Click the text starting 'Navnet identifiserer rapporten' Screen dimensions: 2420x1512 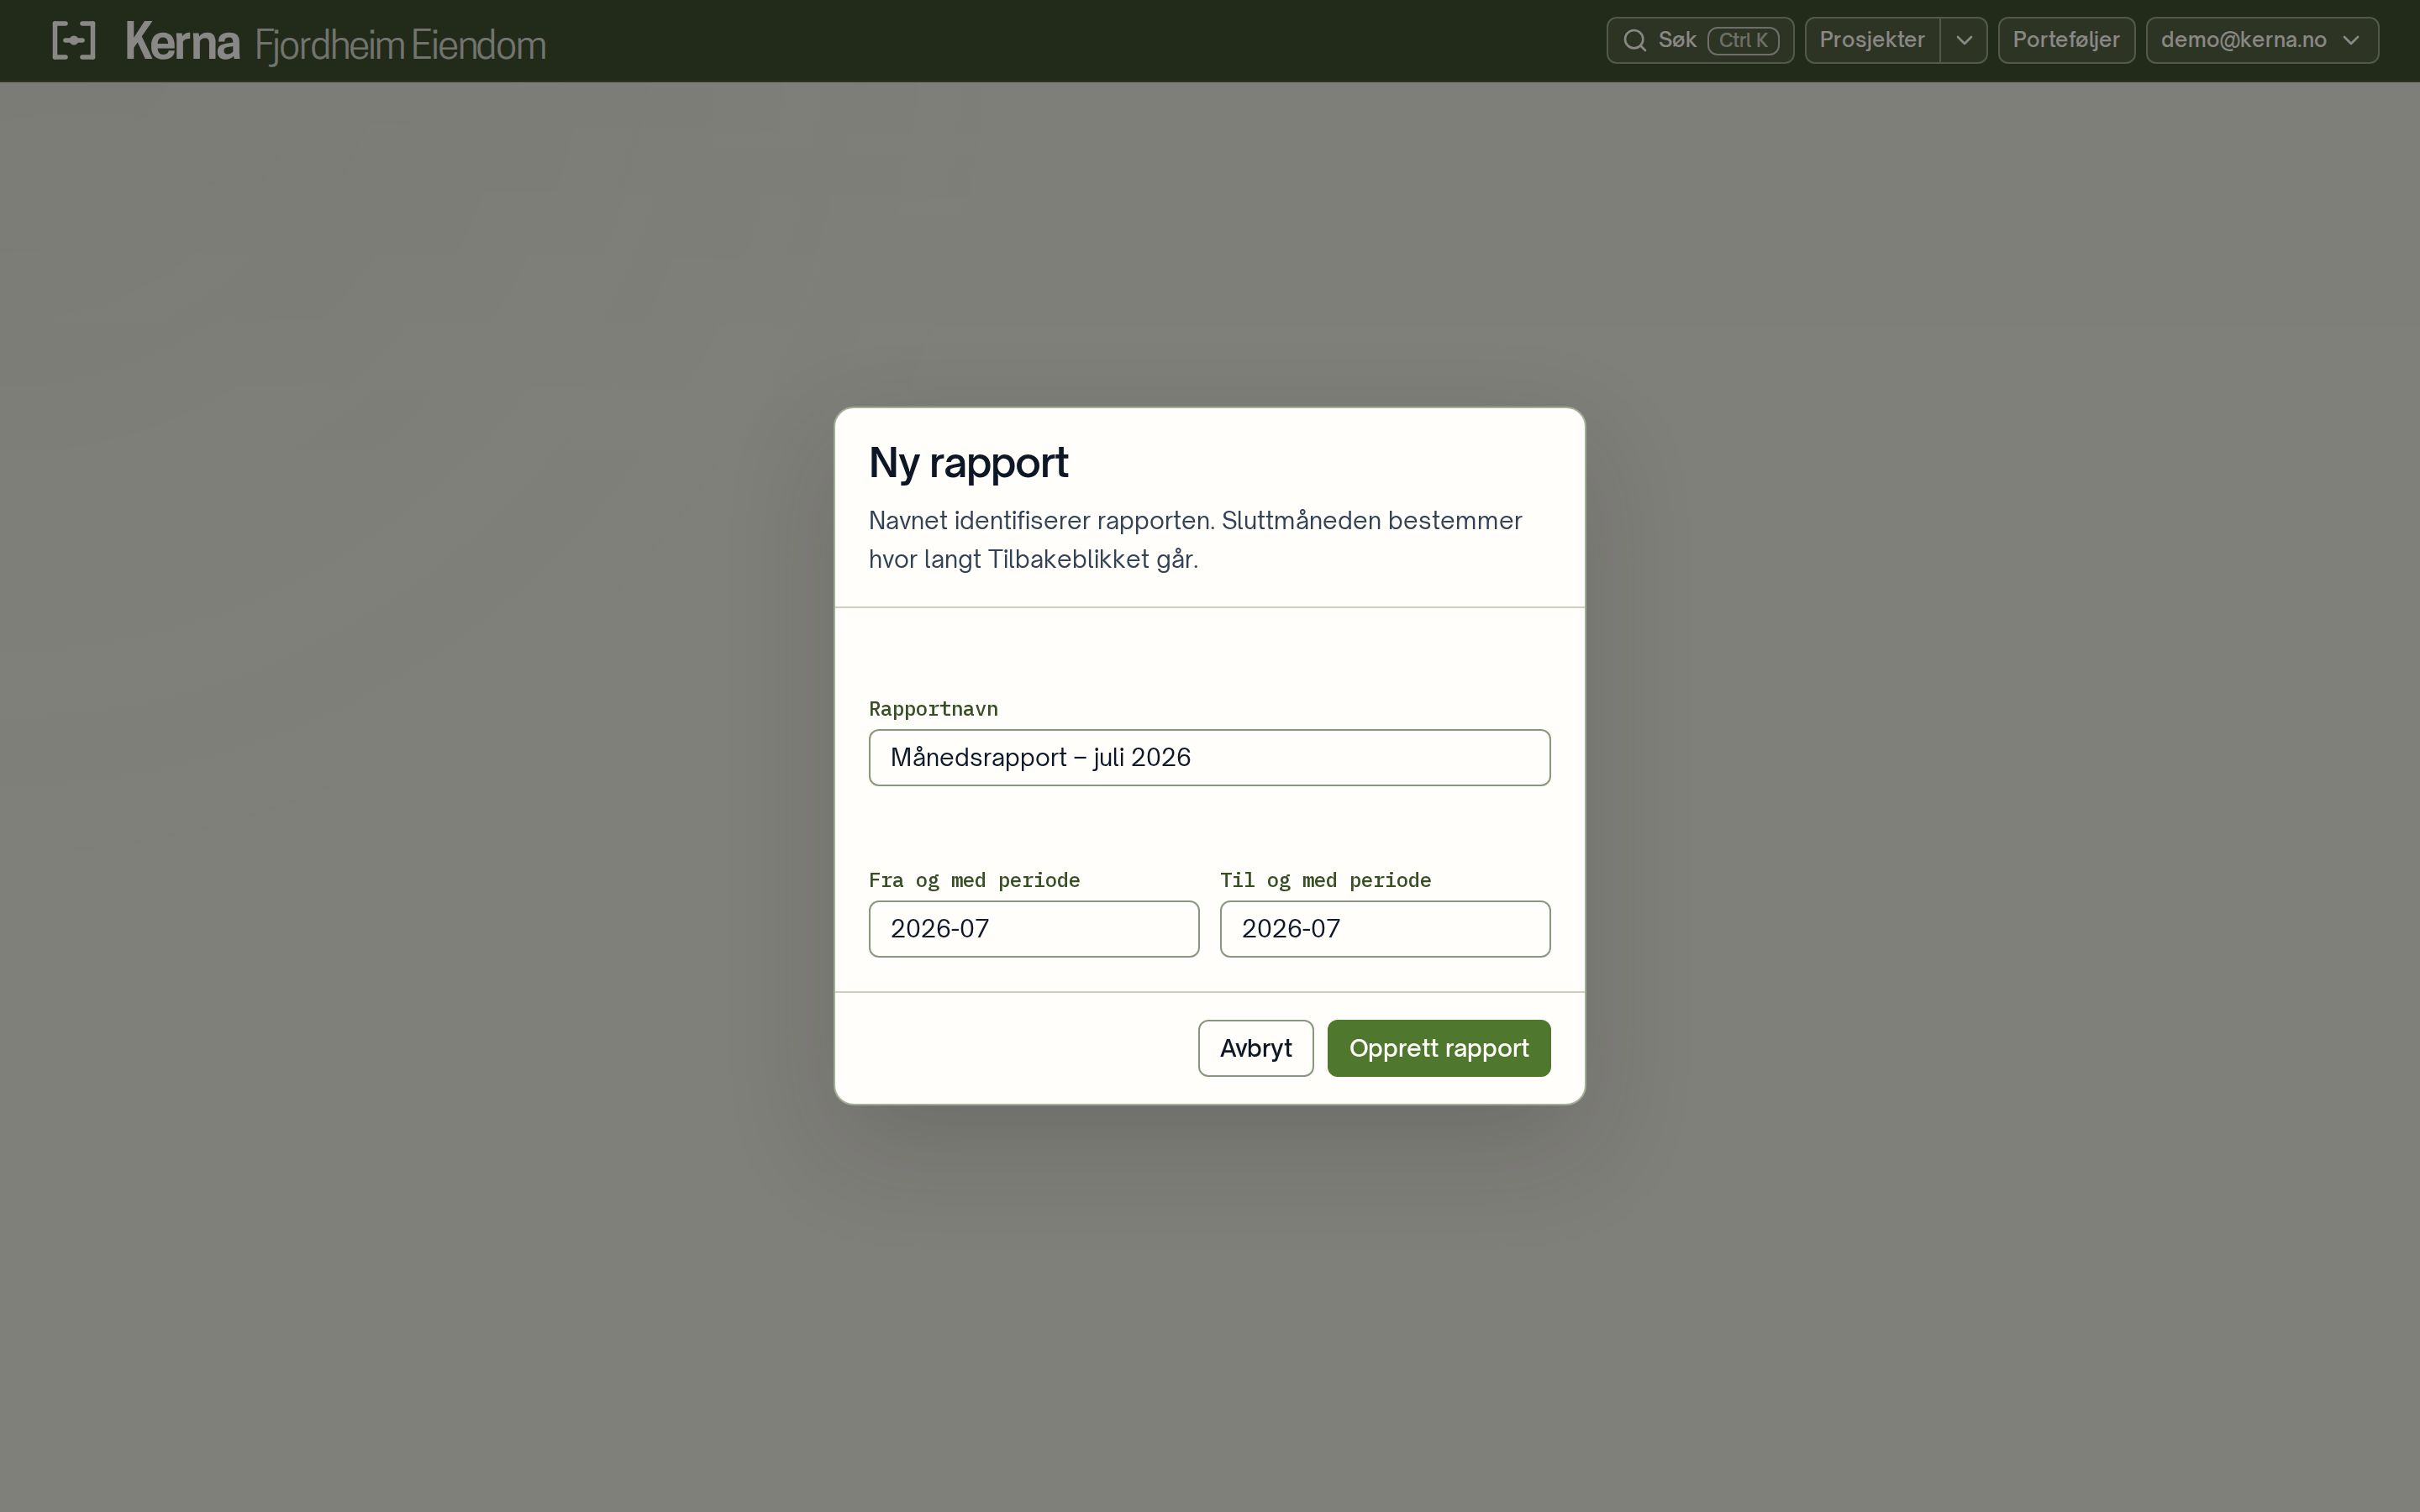(x=1195, y=539)
